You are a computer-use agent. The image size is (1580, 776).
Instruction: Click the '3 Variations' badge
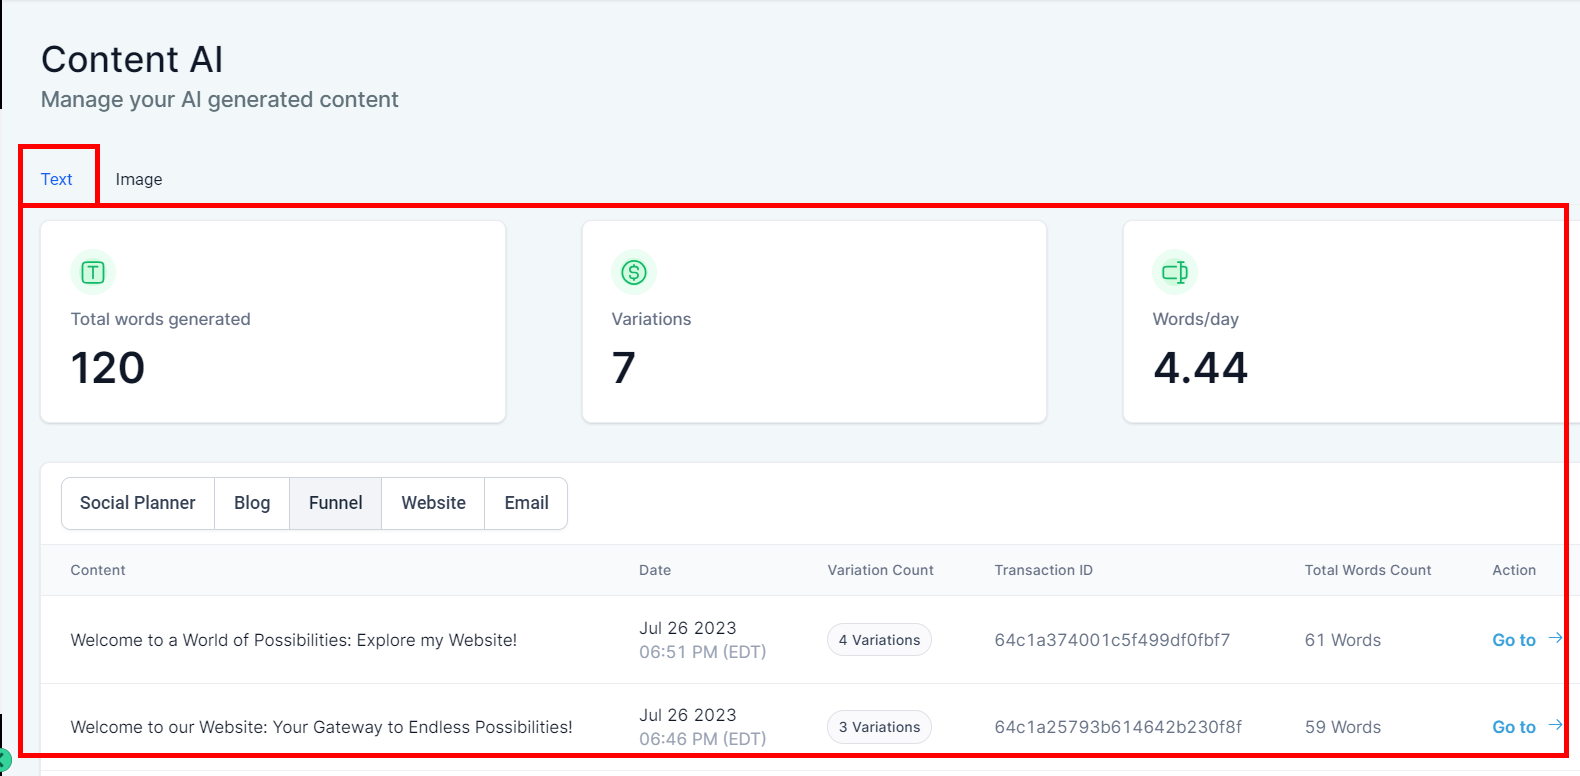click(x=879, y=727)
